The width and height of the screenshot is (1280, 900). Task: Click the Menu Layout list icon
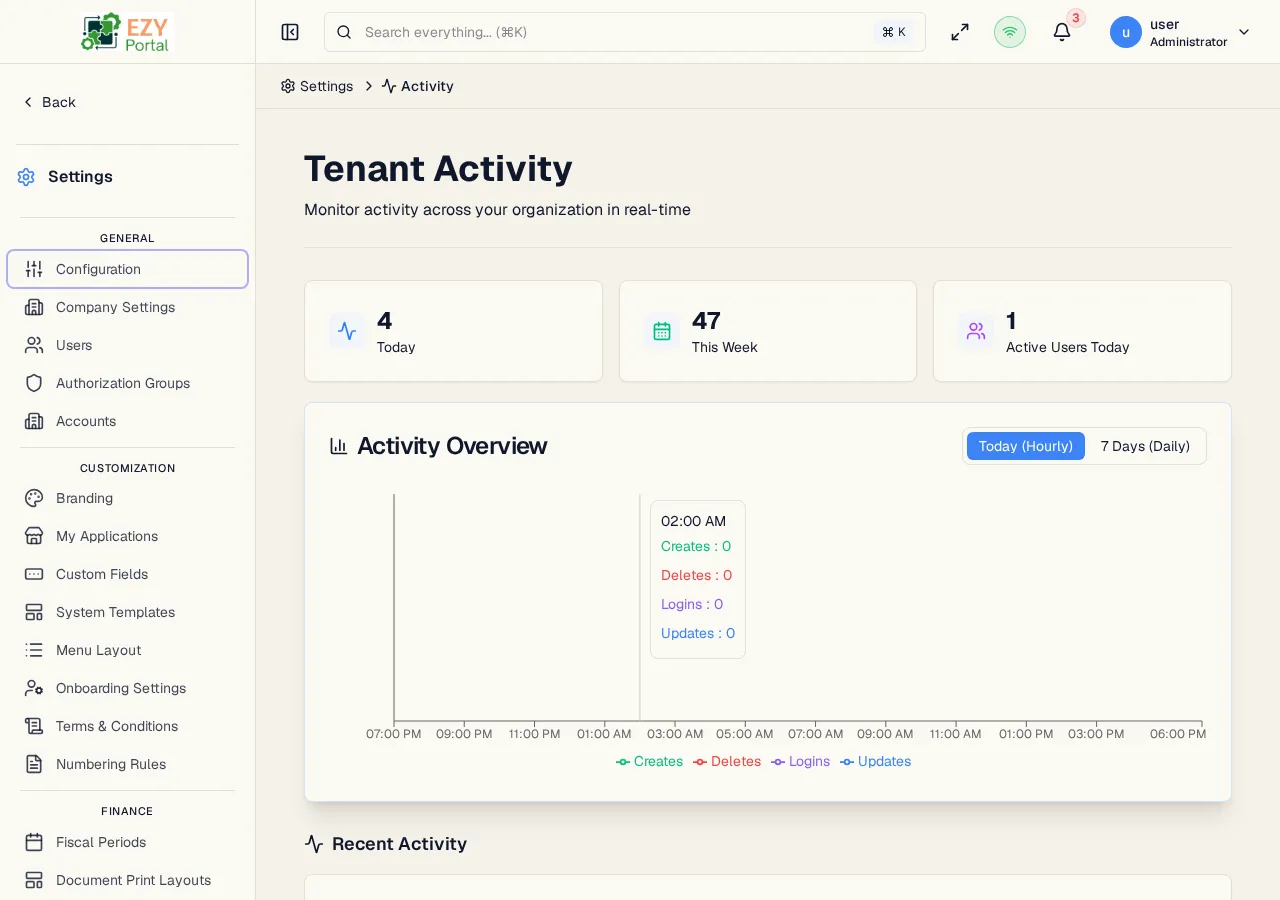pos(34,650)
